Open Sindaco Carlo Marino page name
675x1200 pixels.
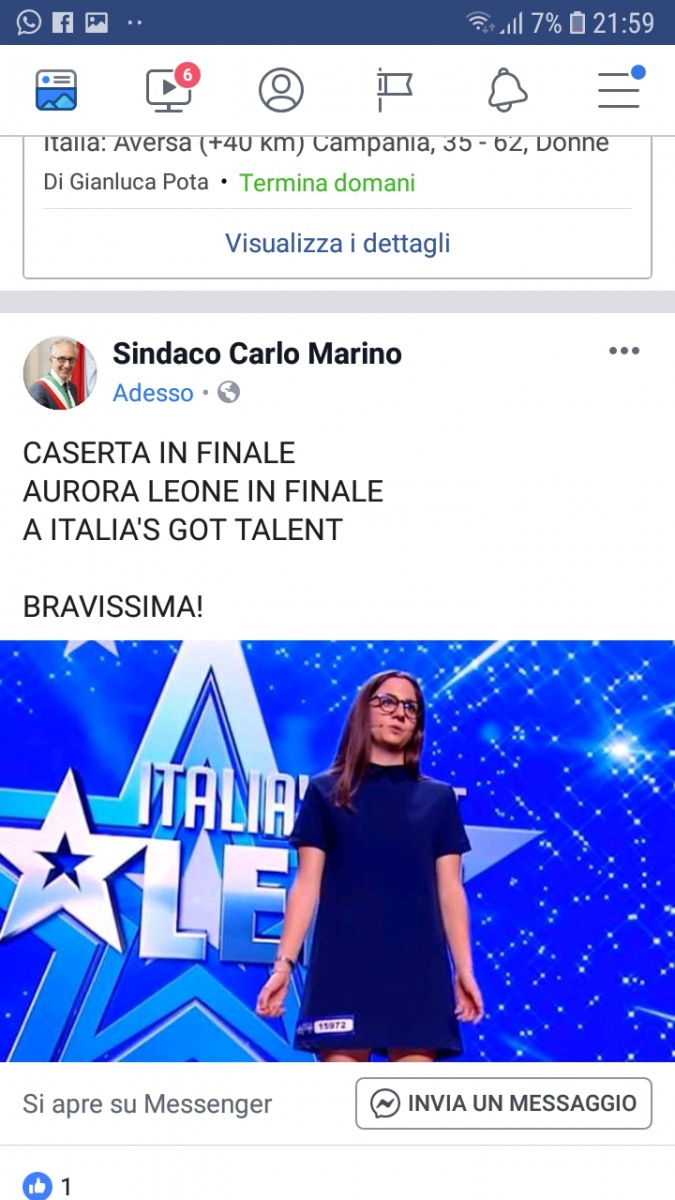[x=257, y=353]
